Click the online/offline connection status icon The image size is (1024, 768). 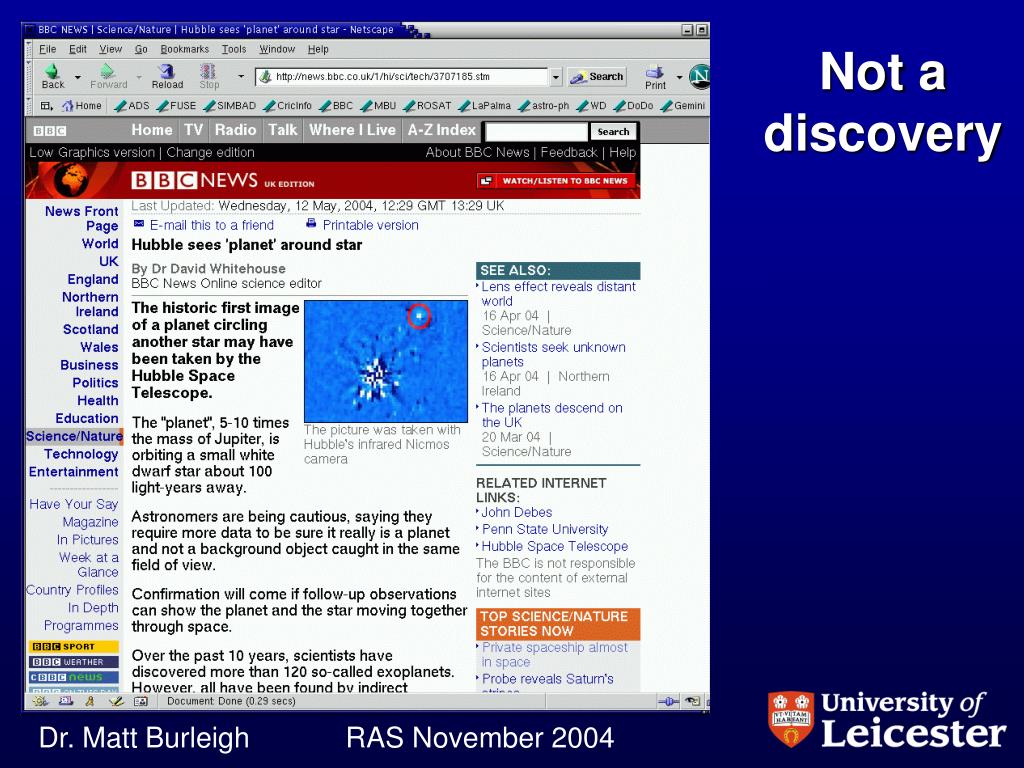click(668, 701)
